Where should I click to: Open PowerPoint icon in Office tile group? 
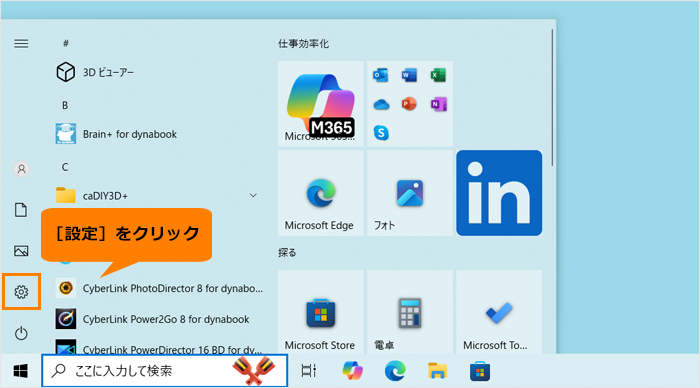click(x=409, y=104)
